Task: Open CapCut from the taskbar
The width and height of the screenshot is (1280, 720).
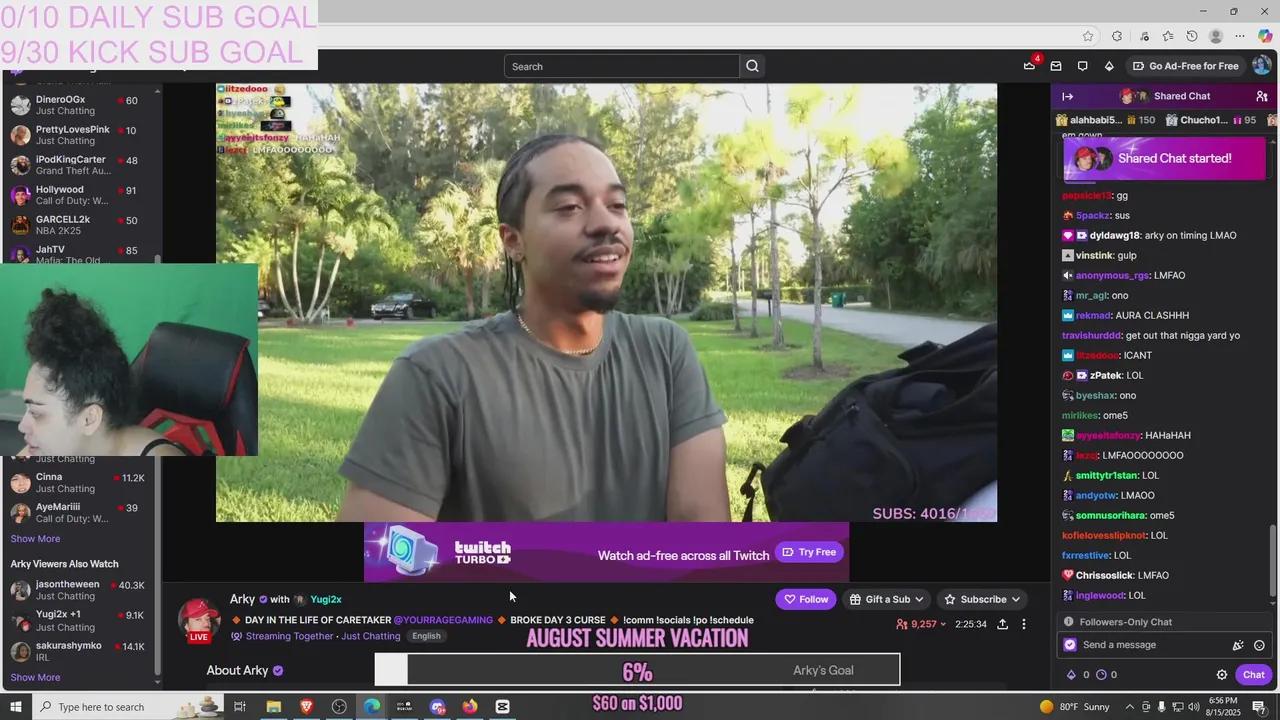Action: (503, 707)
